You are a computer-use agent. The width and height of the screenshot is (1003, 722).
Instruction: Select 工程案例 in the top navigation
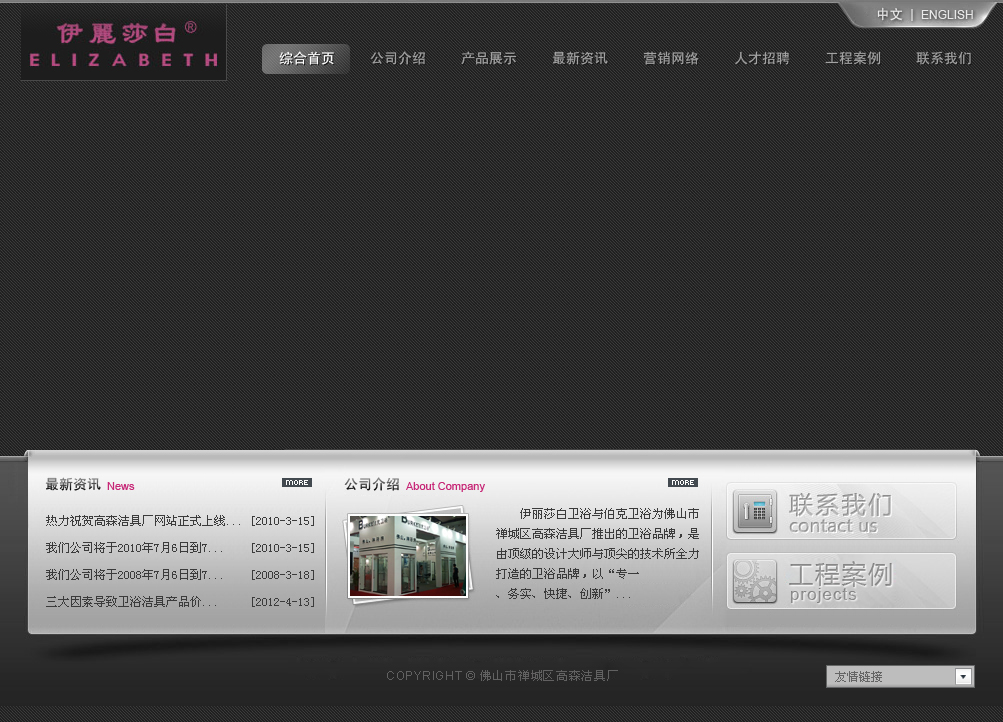pos(852,59)
